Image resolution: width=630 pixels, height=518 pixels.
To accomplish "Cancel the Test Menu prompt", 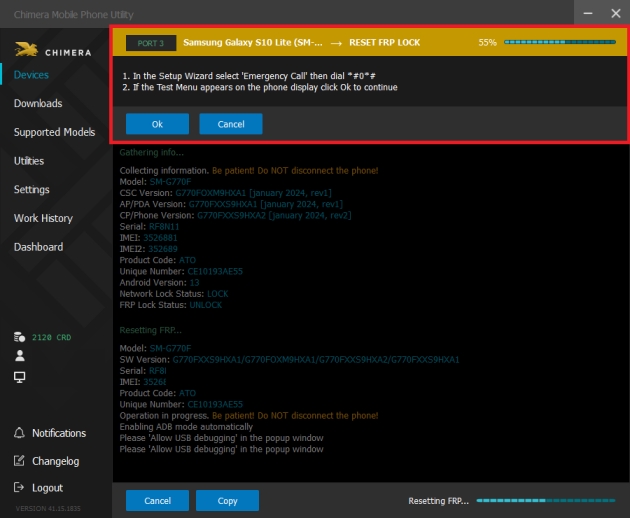I will (x=231, y=124).
